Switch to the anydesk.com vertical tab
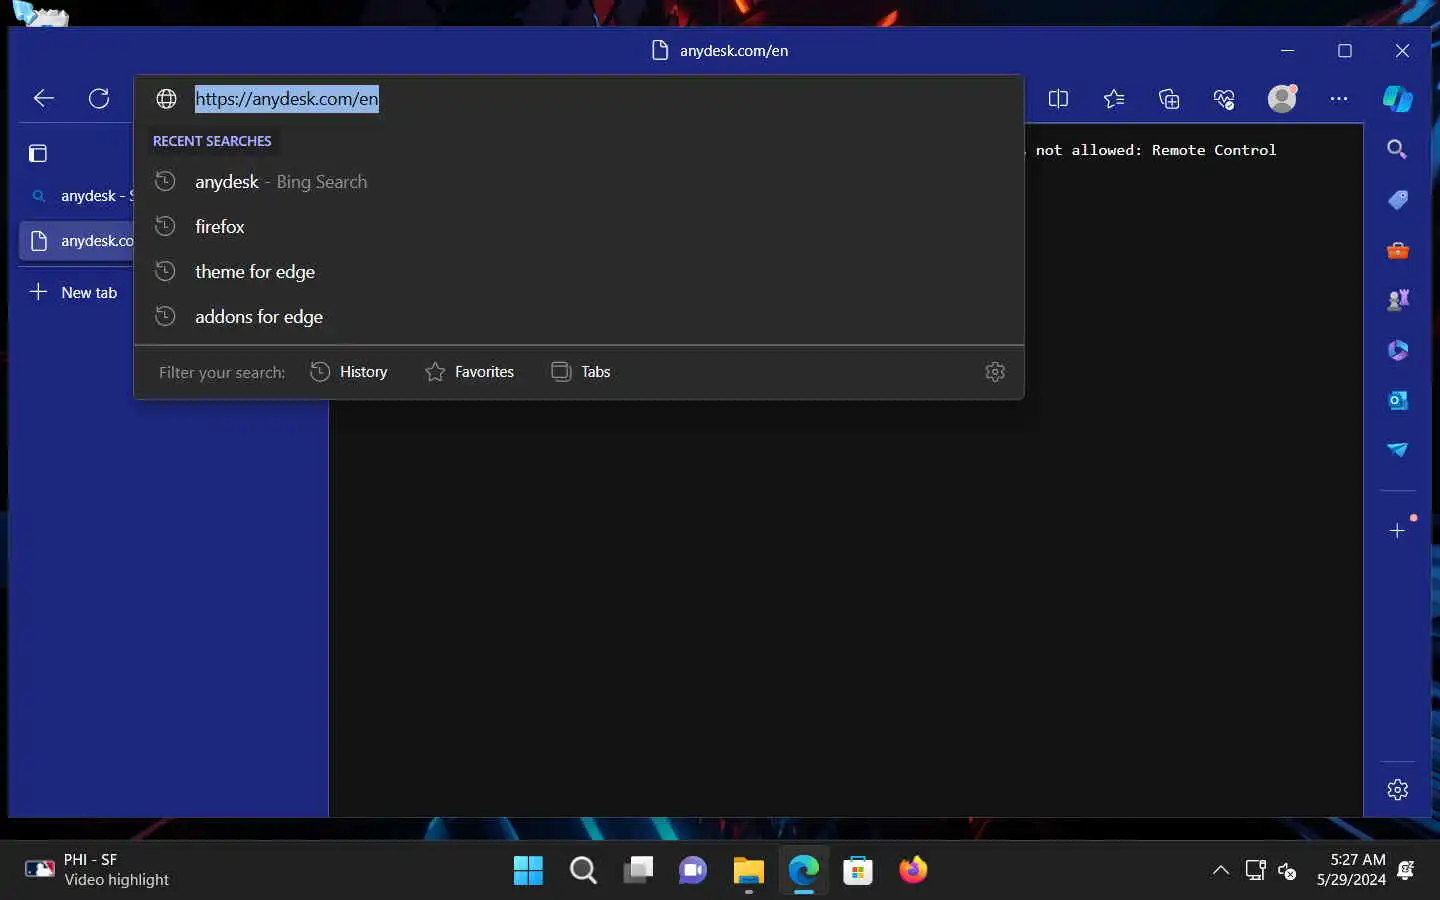This screenshot has width=1440, height=900. point(77,241)
